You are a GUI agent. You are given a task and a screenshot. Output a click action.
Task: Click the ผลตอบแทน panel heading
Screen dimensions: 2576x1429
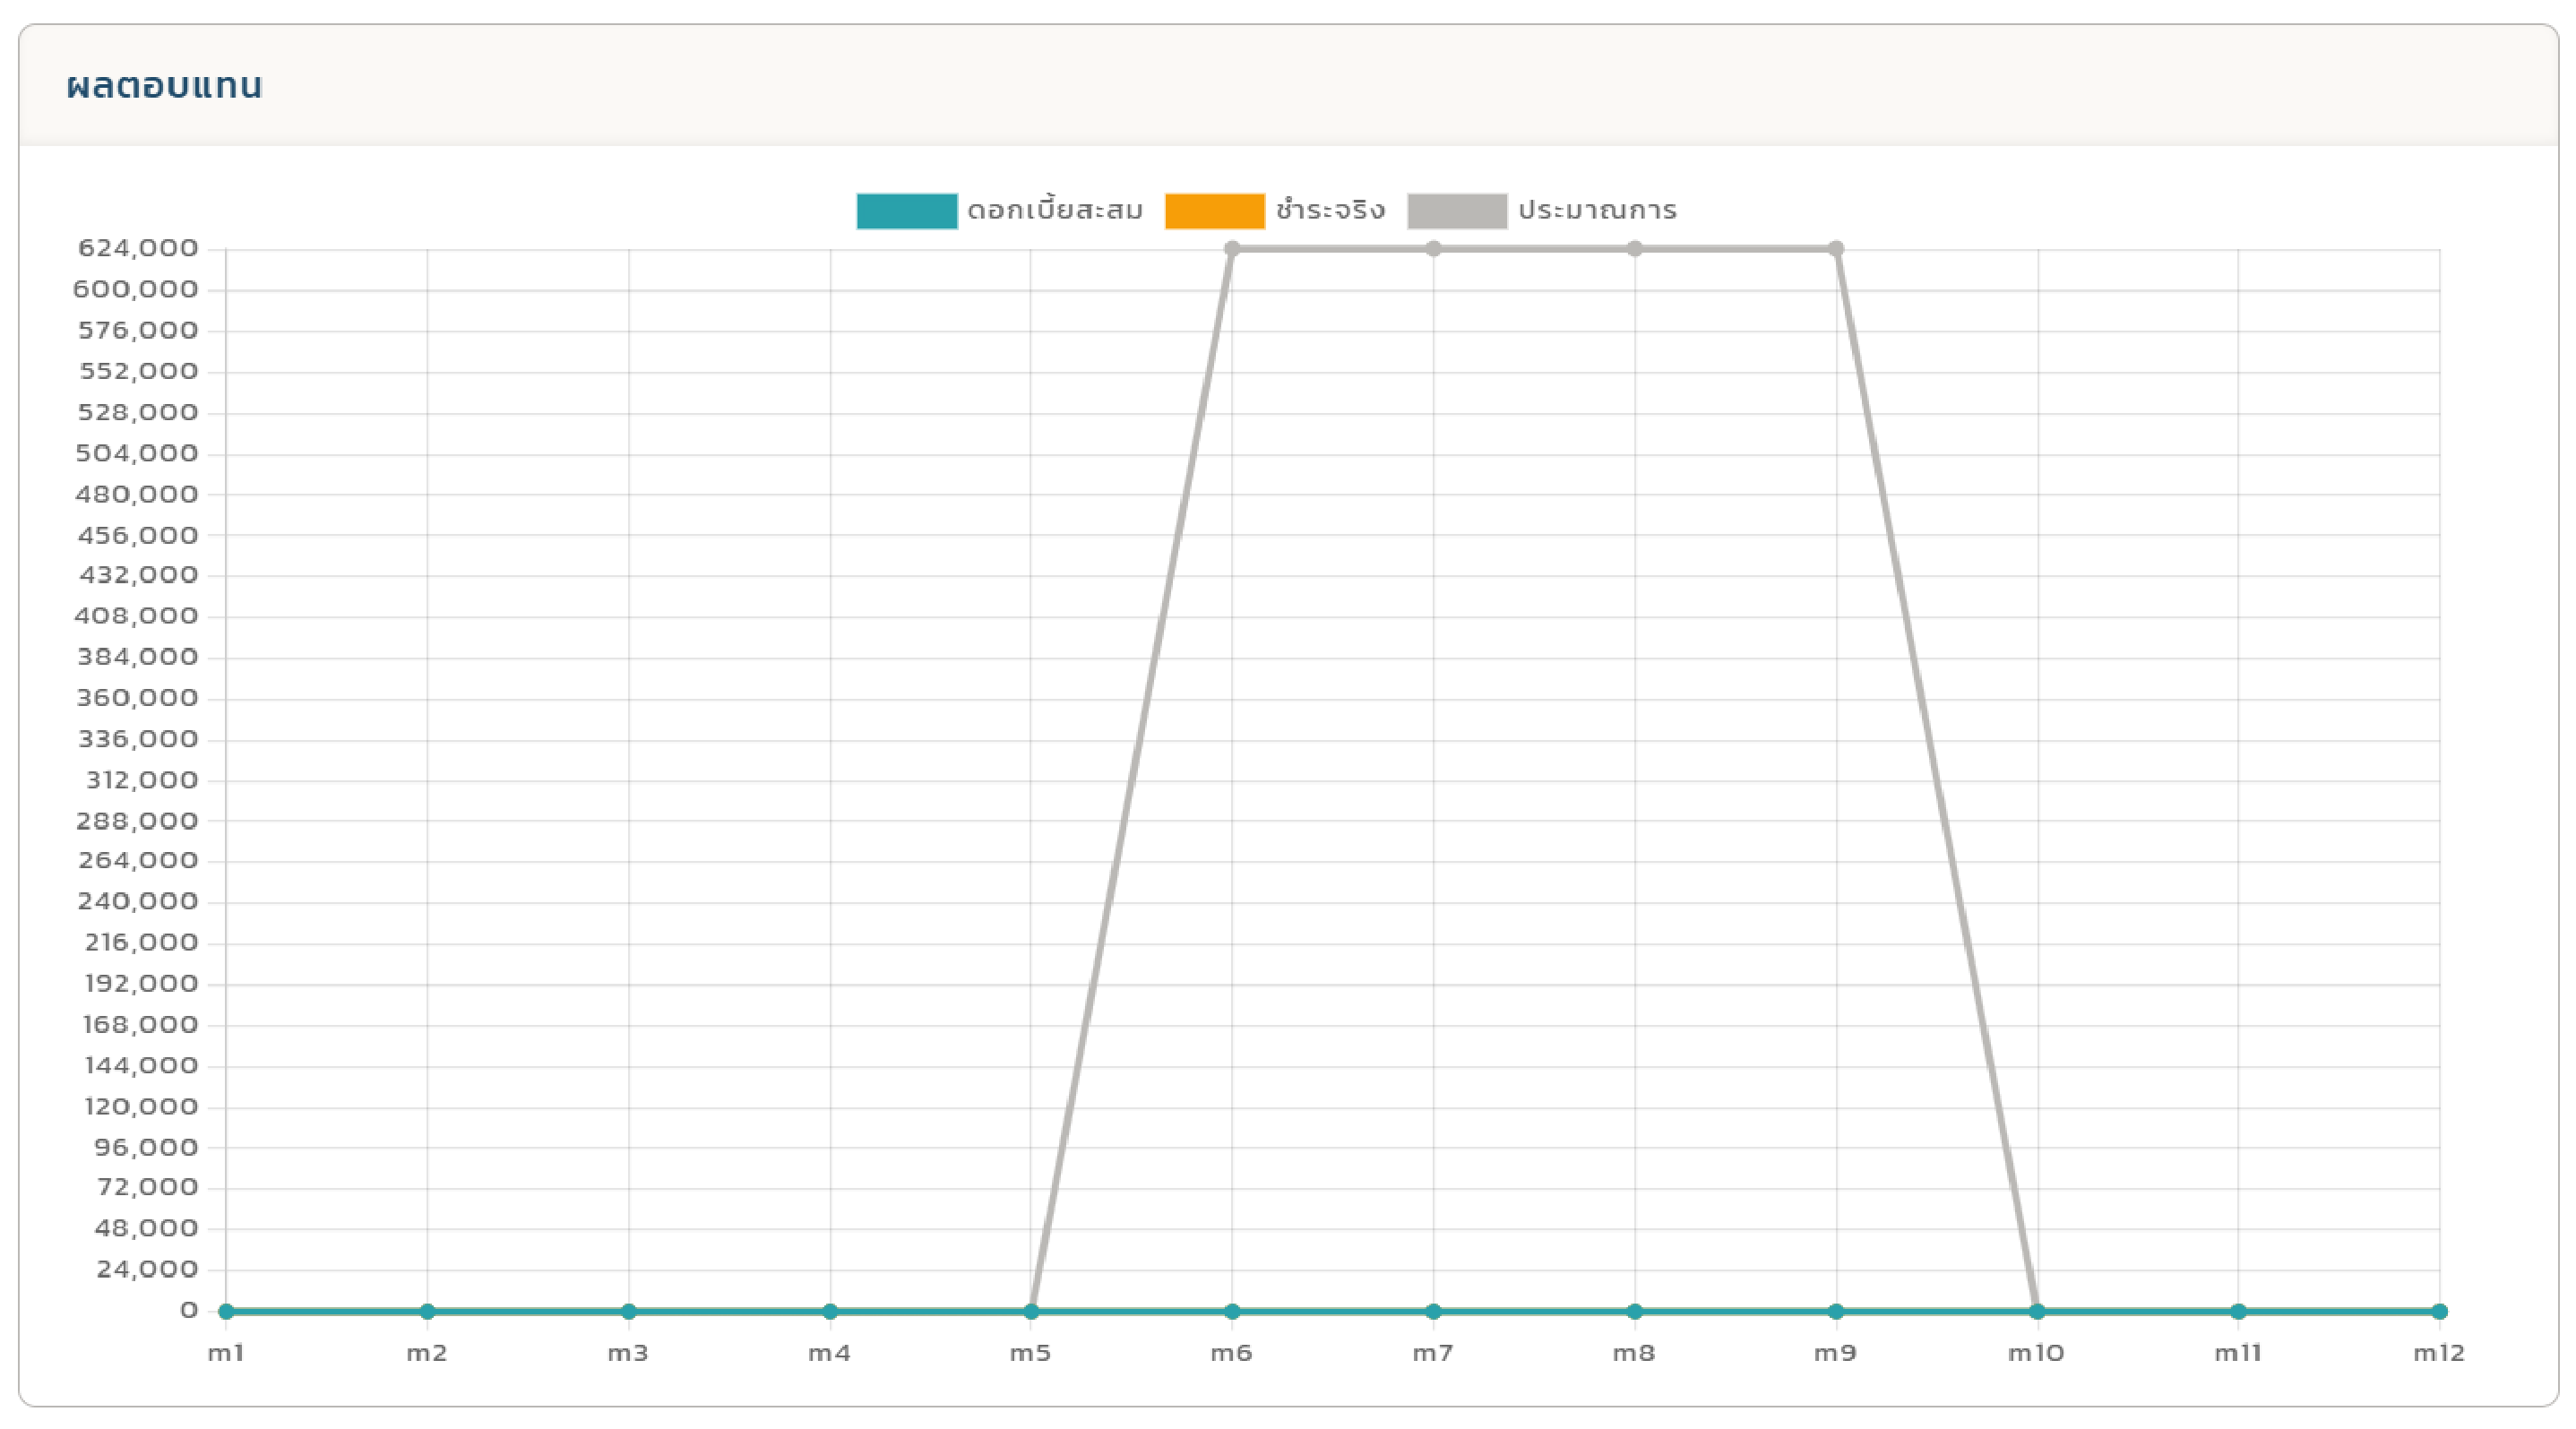pyautogui.click(x=164, y=86)
